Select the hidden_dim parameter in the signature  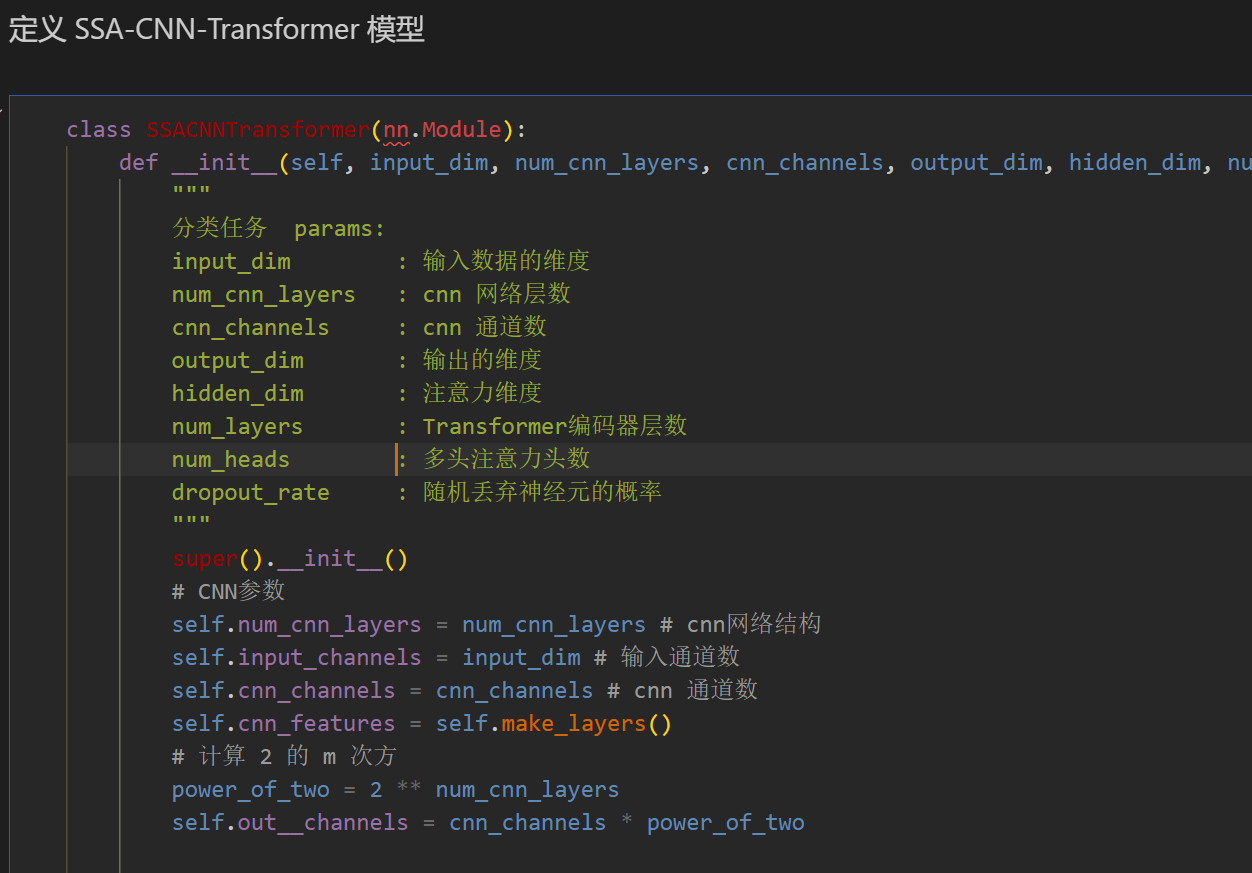(1135, 162)
